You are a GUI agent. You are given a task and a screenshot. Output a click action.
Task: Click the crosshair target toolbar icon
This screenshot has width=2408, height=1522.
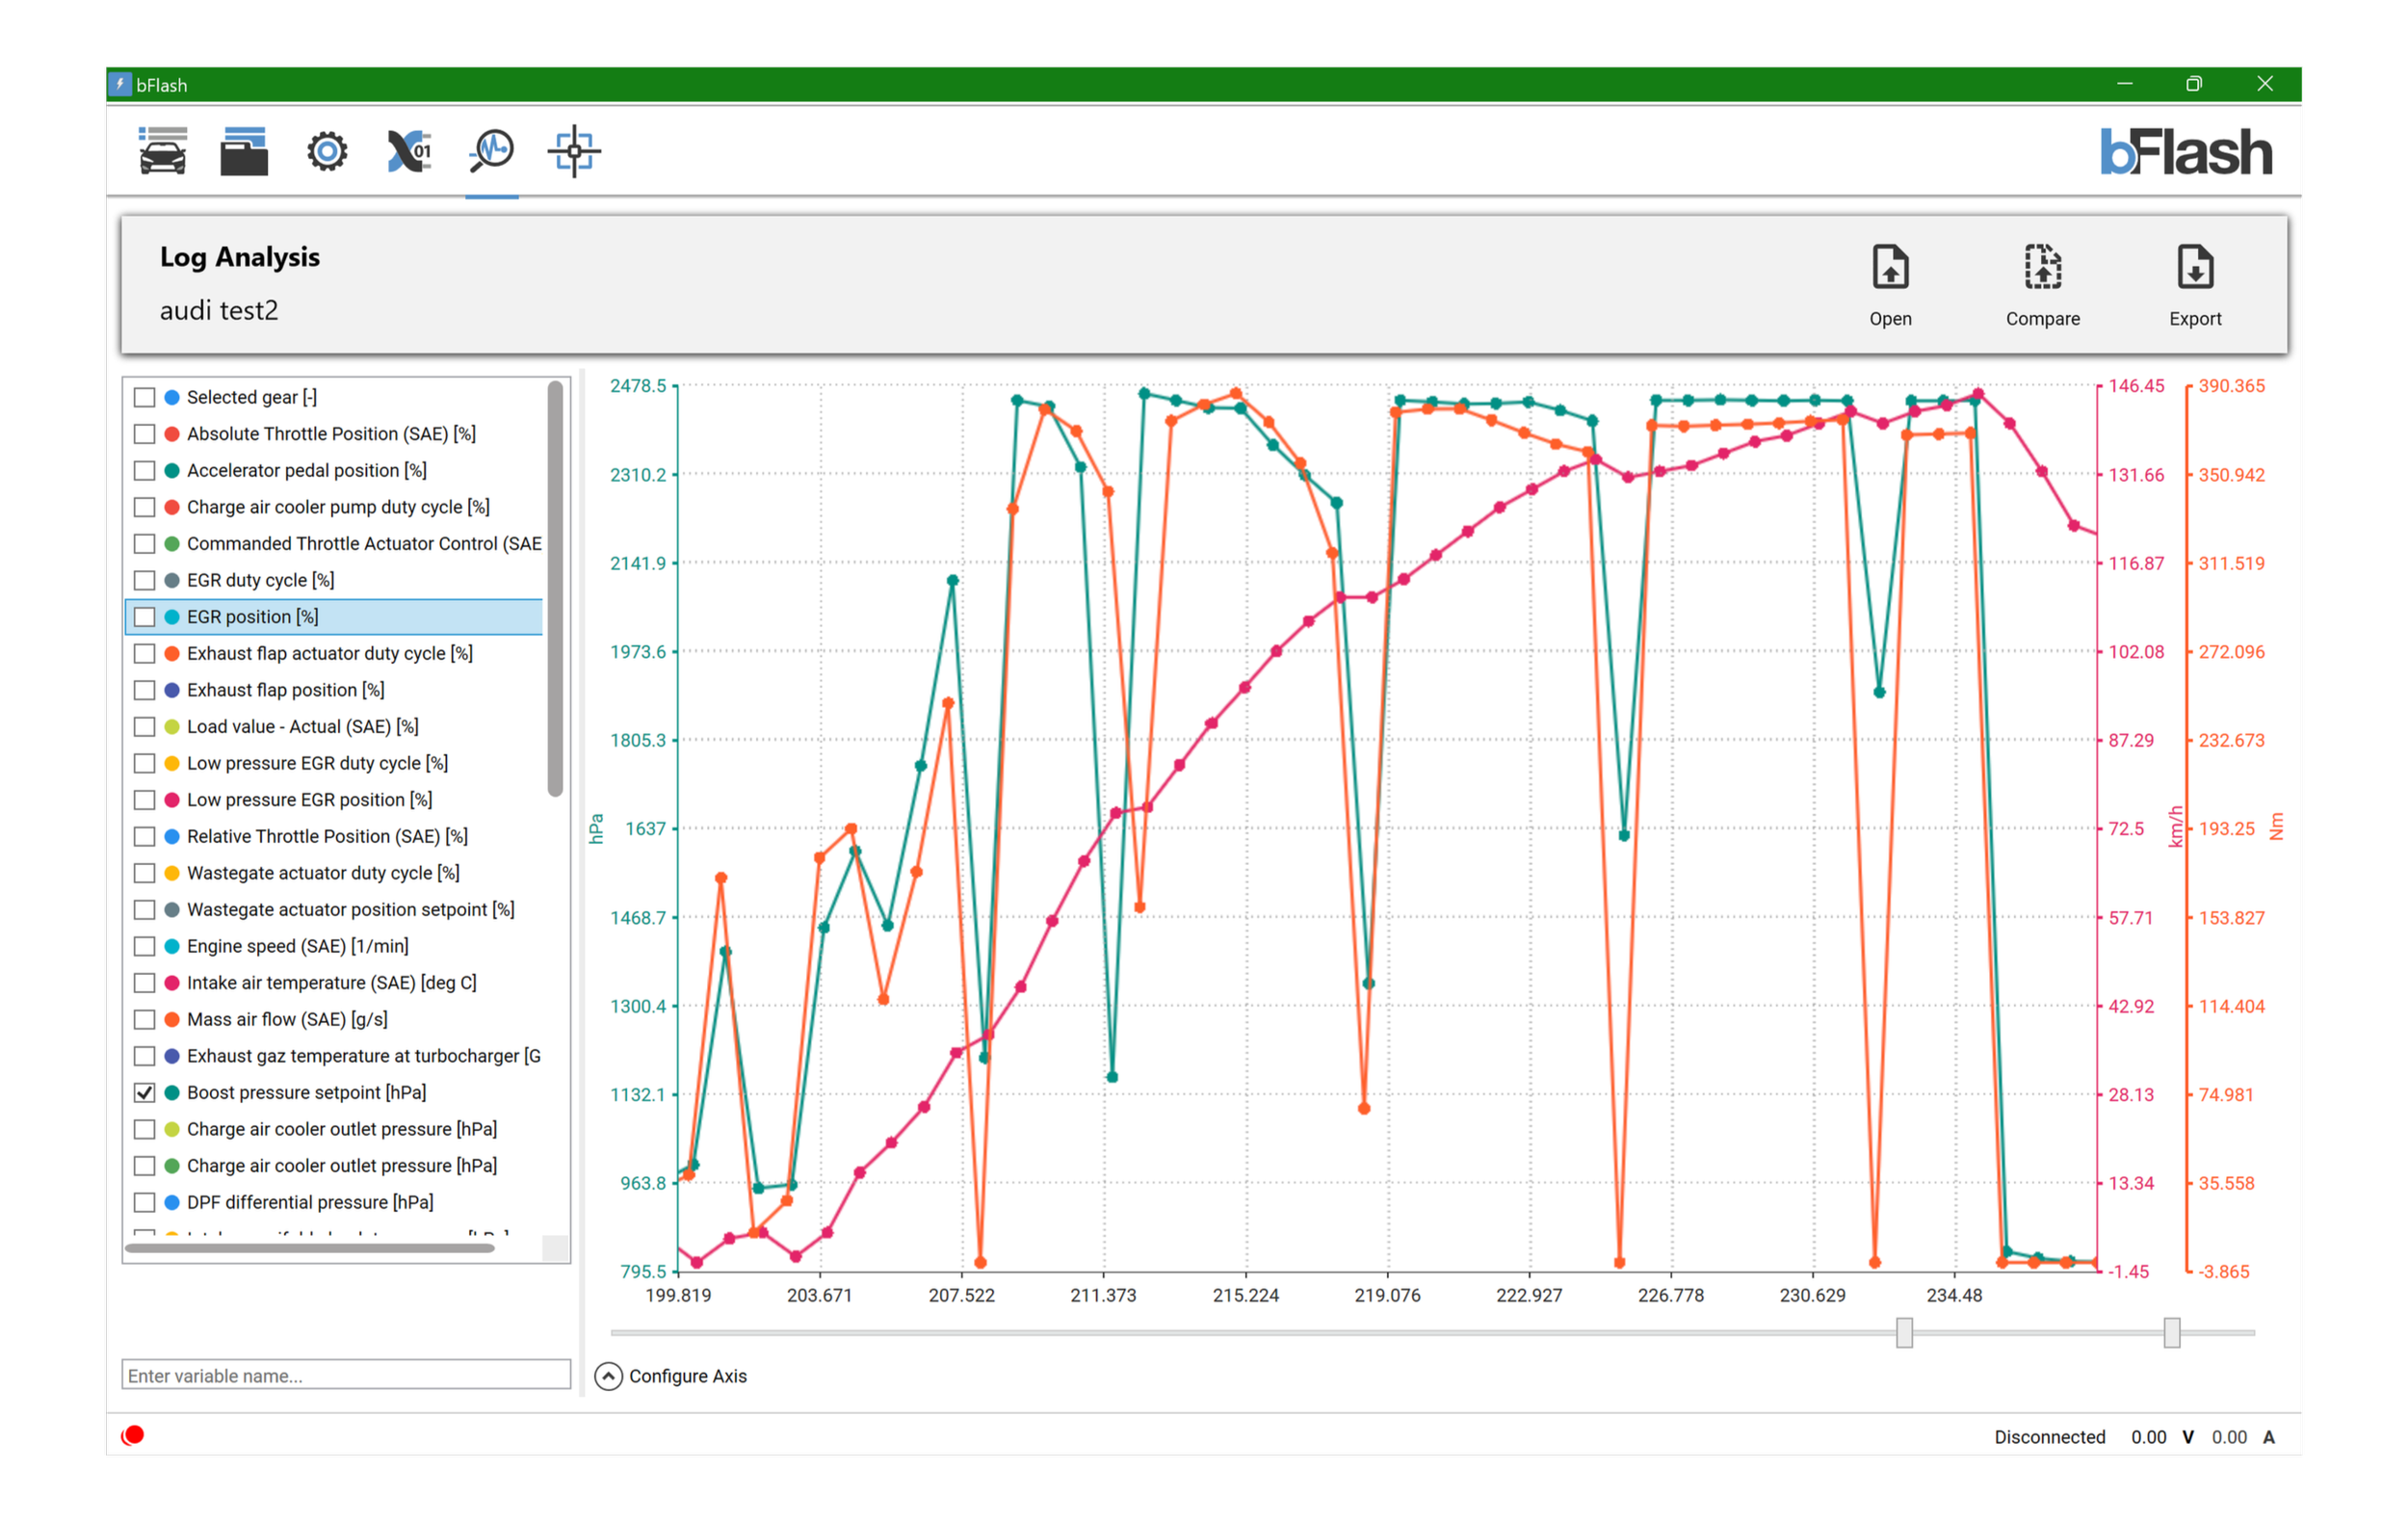click(x=574, y=152)
